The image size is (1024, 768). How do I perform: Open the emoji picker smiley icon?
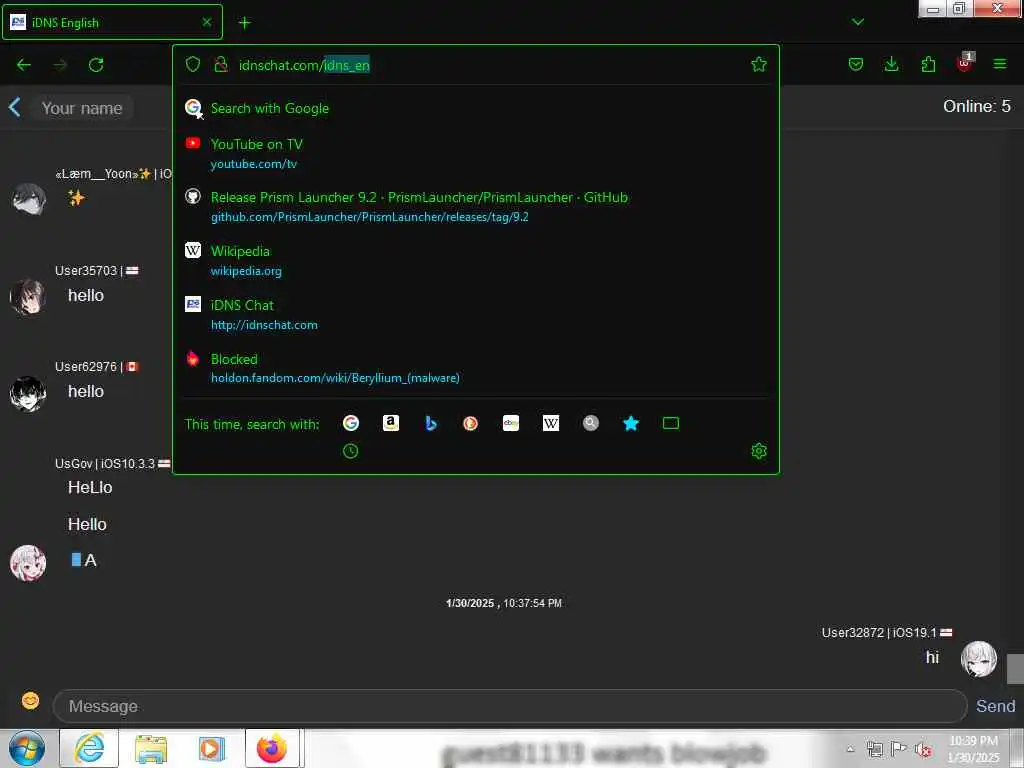(x=30, y=701)
